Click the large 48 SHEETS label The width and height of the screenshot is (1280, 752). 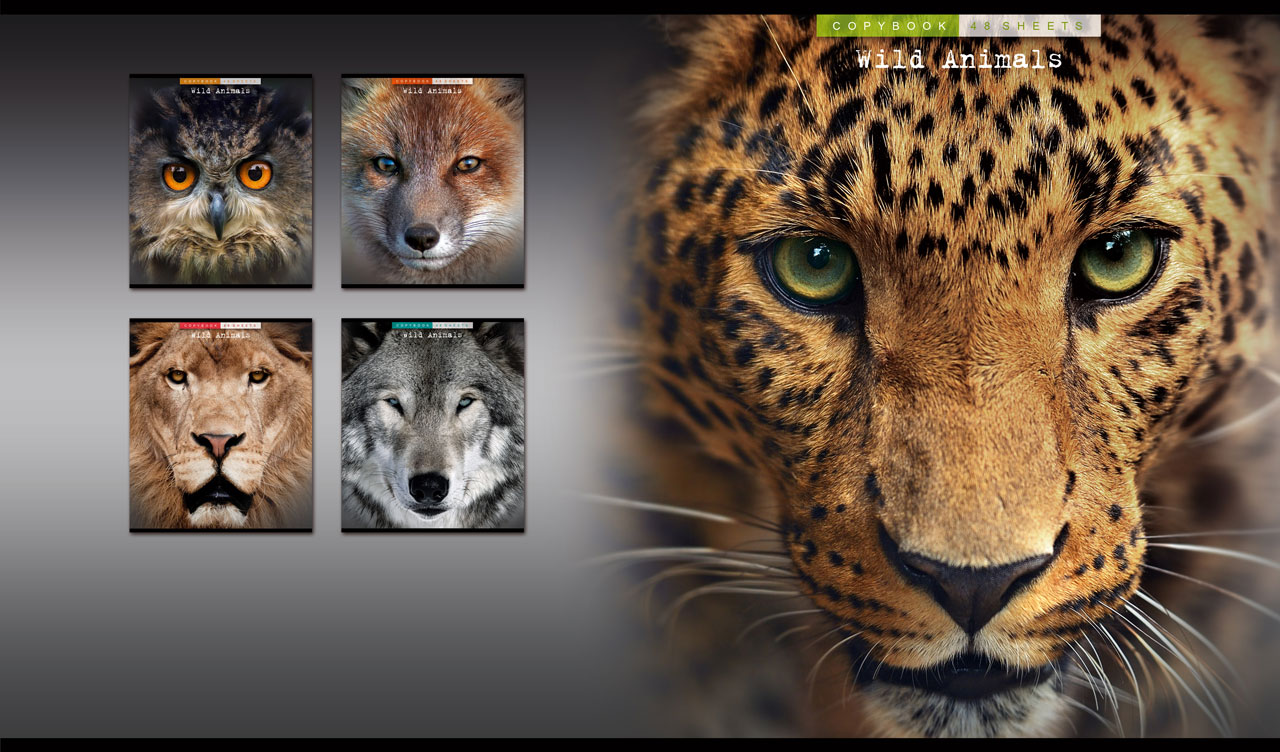click(x=1029, y=26)
